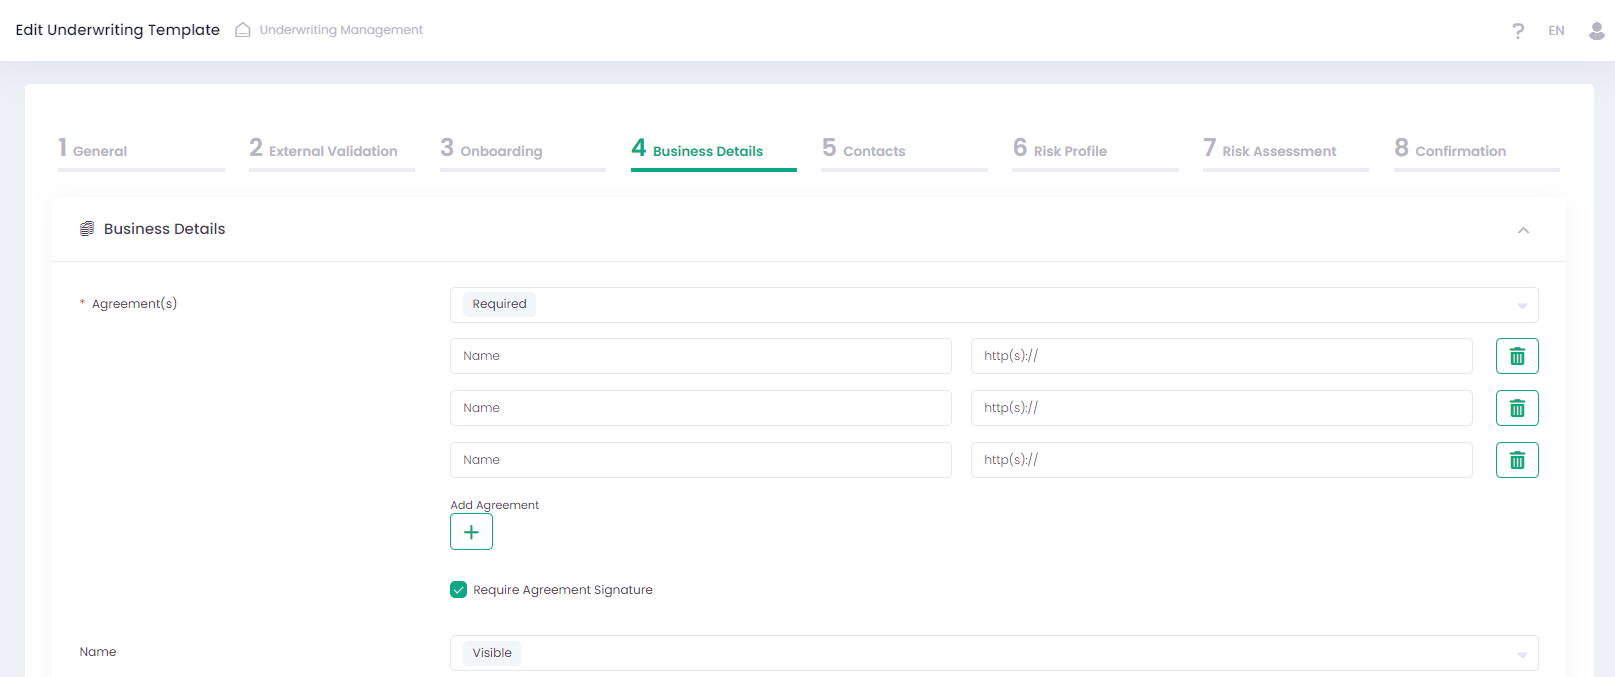Focus the second agreement URL field
Screen dimensions: 1615x677
1221,408
